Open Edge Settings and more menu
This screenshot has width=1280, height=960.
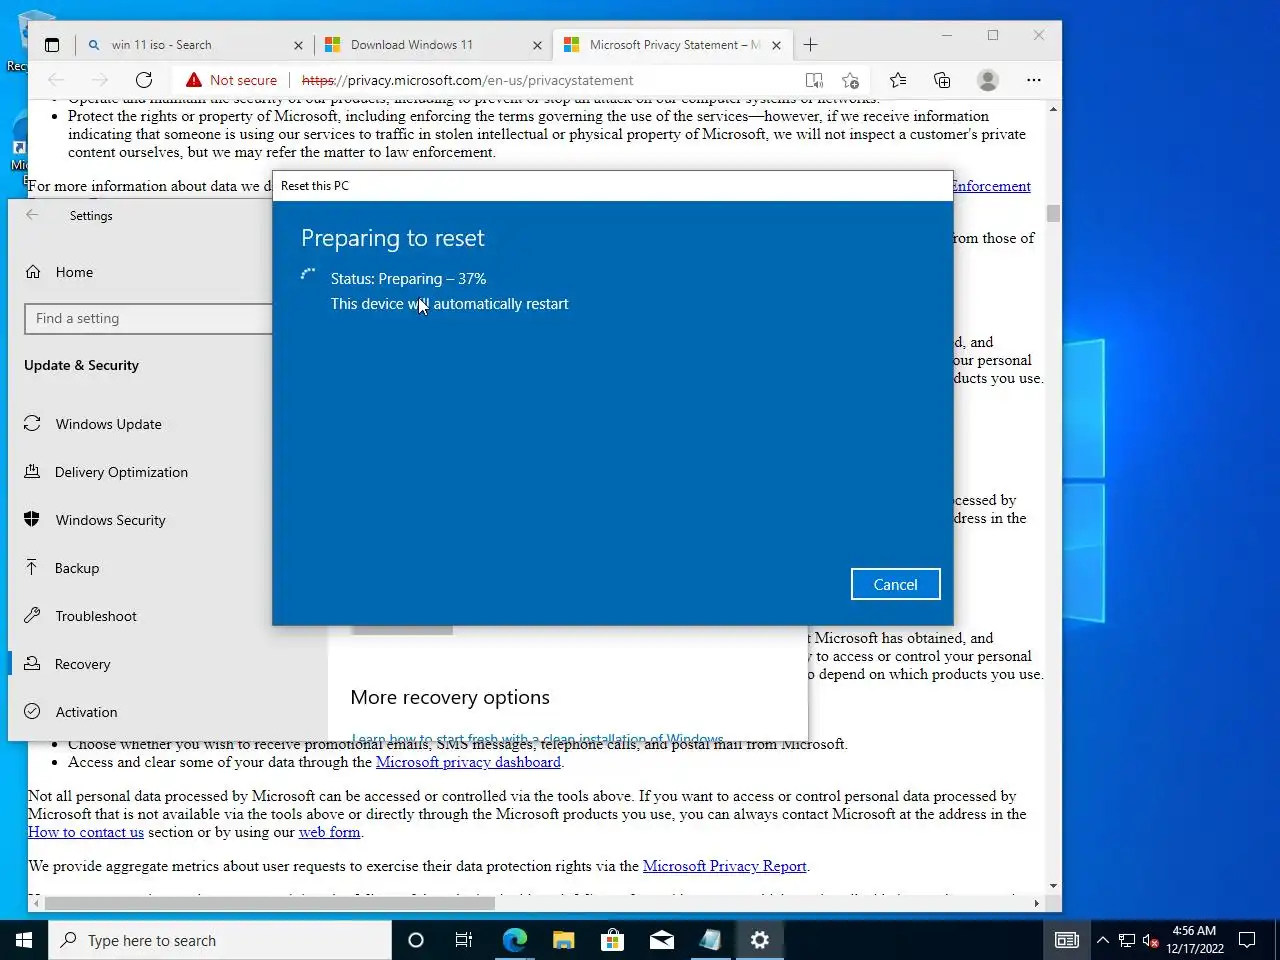tap(1034, 80)
